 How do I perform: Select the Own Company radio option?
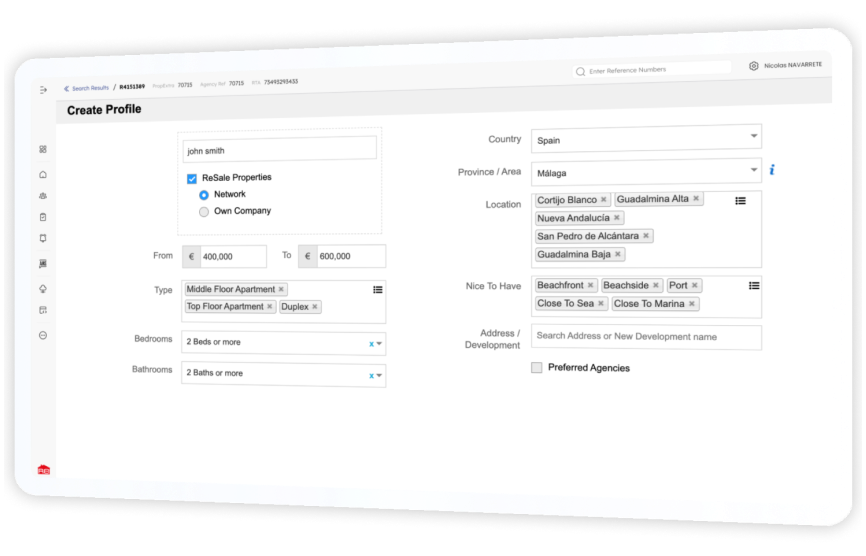click(x=204, y=211)
